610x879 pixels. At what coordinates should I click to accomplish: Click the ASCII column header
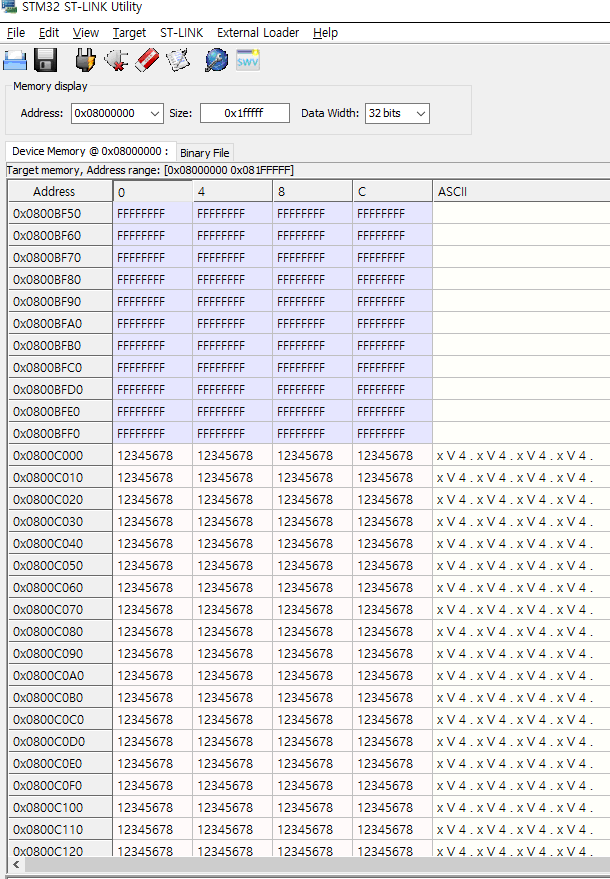point(521,191)
